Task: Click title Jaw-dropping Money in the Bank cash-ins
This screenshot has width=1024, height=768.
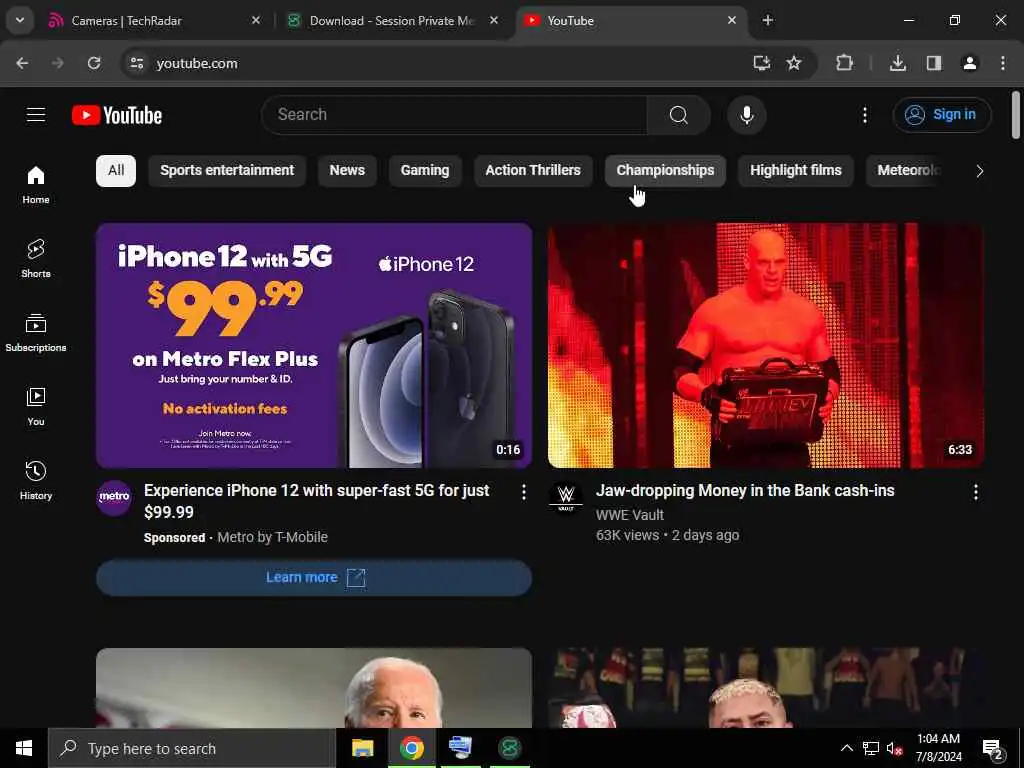Action: click(x=745, y=490)
